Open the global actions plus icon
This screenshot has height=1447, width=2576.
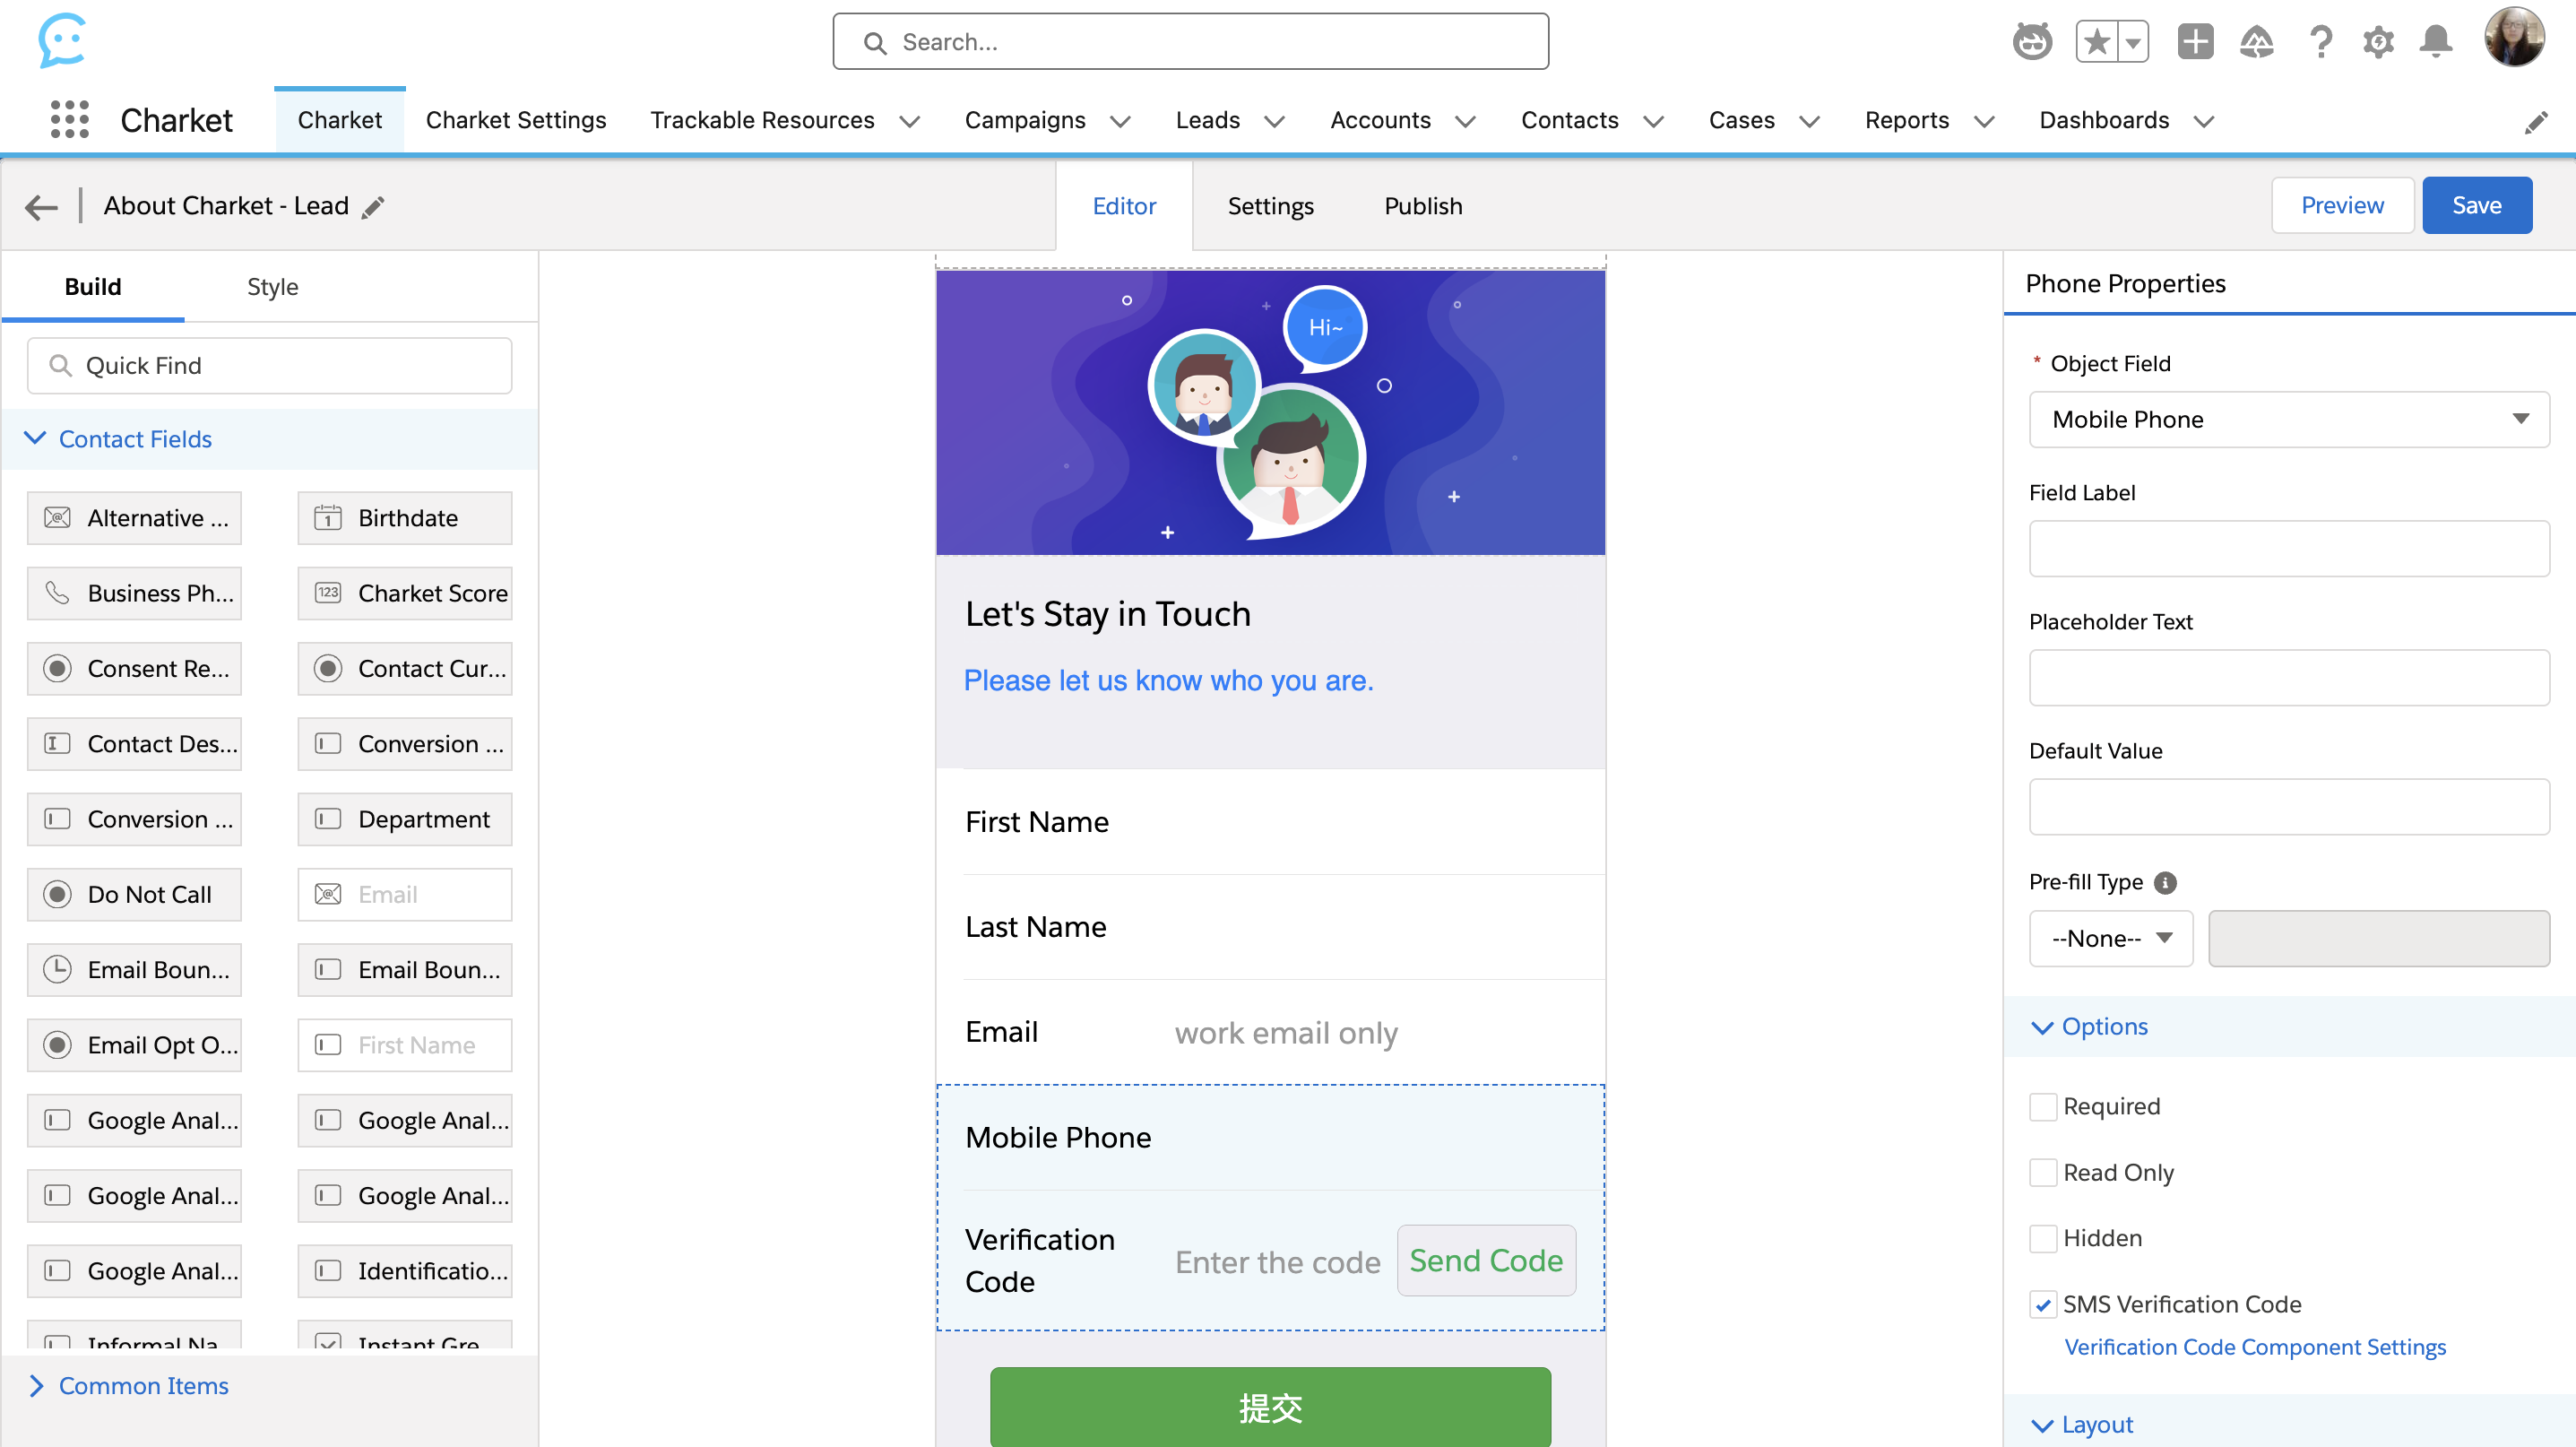click(2195, 42)
